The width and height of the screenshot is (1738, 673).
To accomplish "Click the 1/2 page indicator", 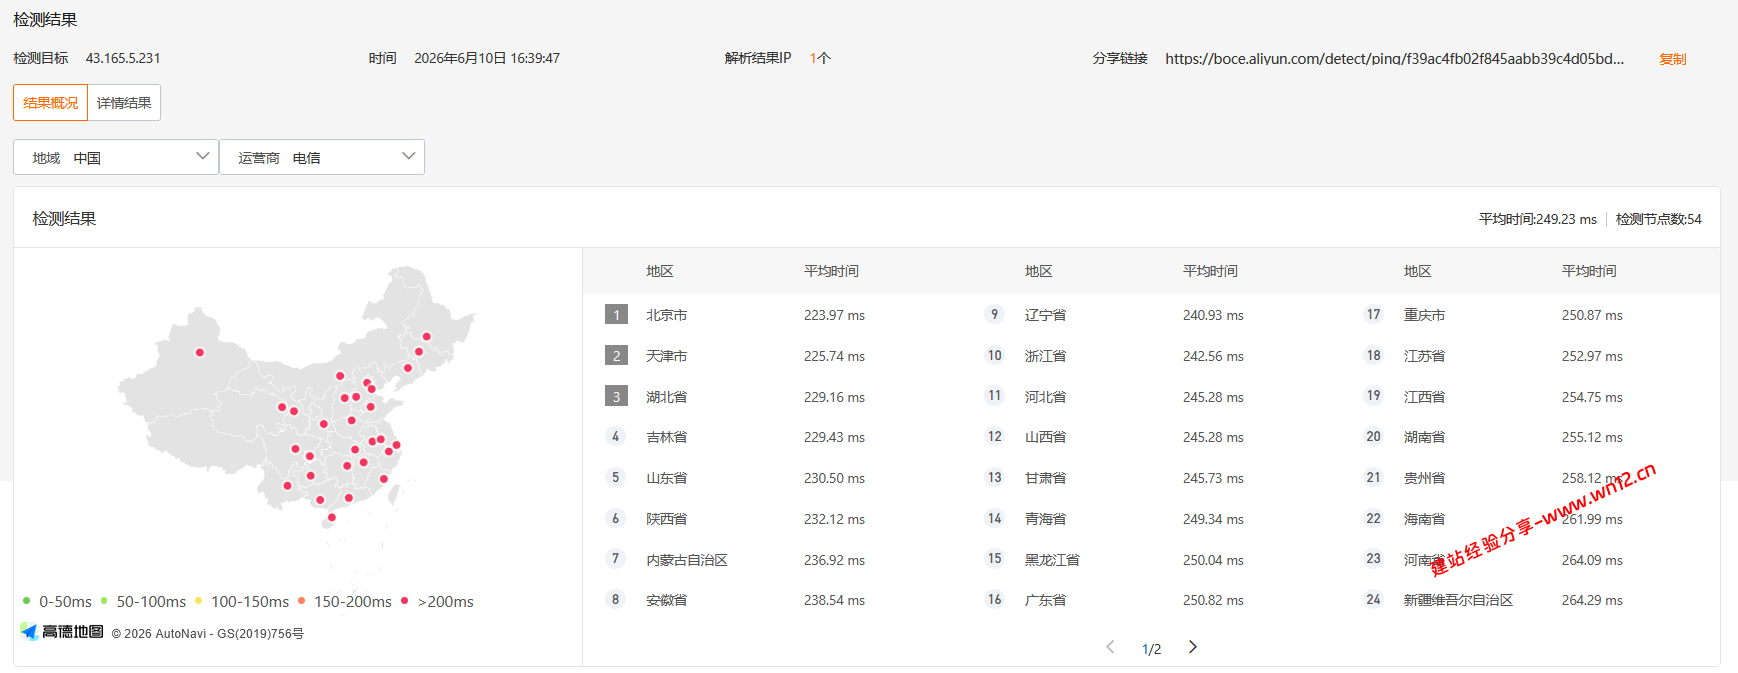I will point(1151,649).
